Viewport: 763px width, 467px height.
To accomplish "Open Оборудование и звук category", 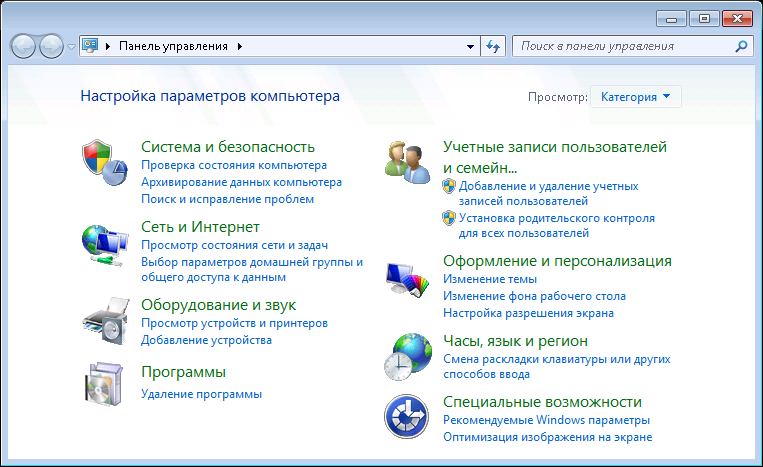I will coord(218,305).
